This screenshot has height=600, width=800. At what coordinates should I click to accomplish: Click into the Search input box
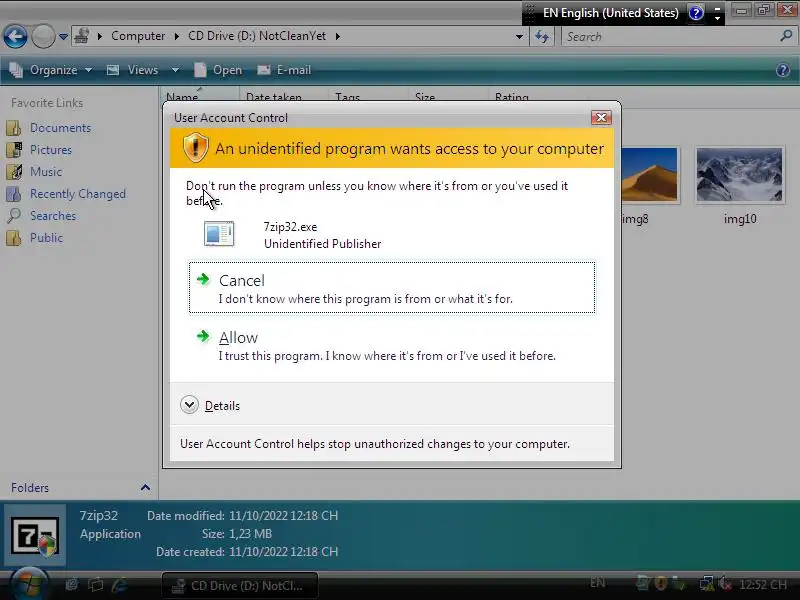(x=668, y=37)
